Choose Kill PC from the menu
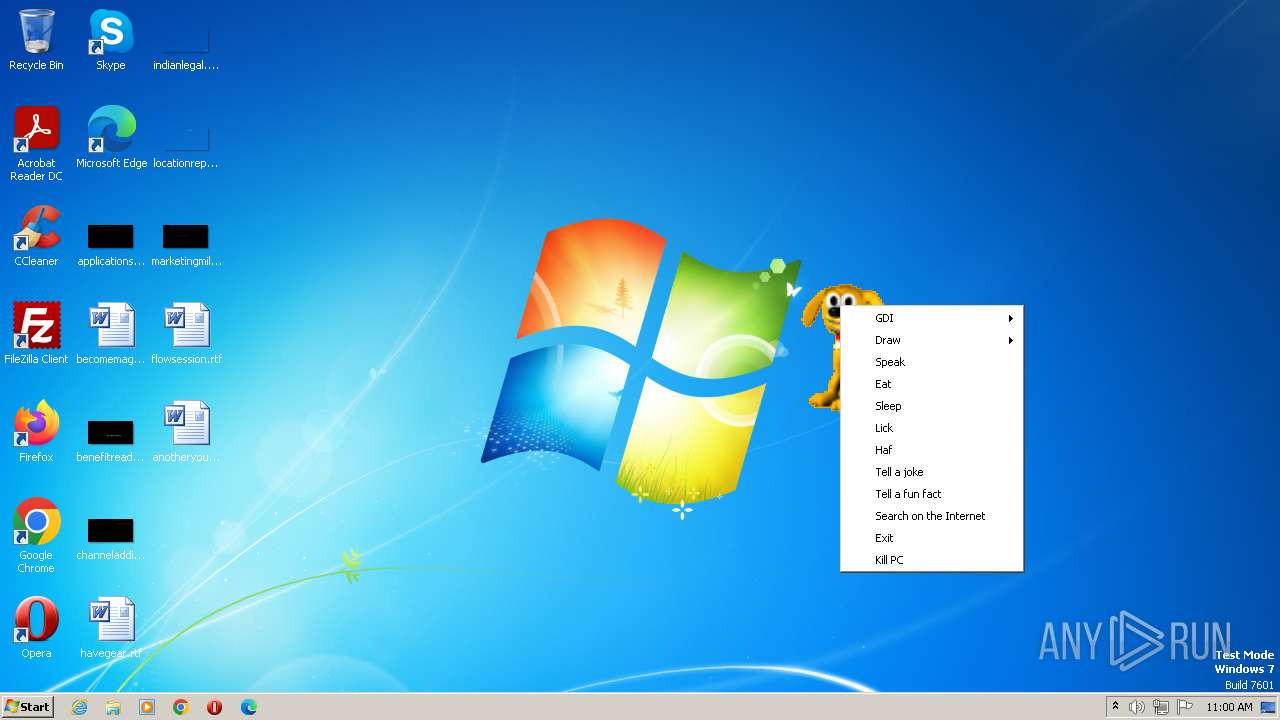The image size is (1280, 720). point(932,560)
